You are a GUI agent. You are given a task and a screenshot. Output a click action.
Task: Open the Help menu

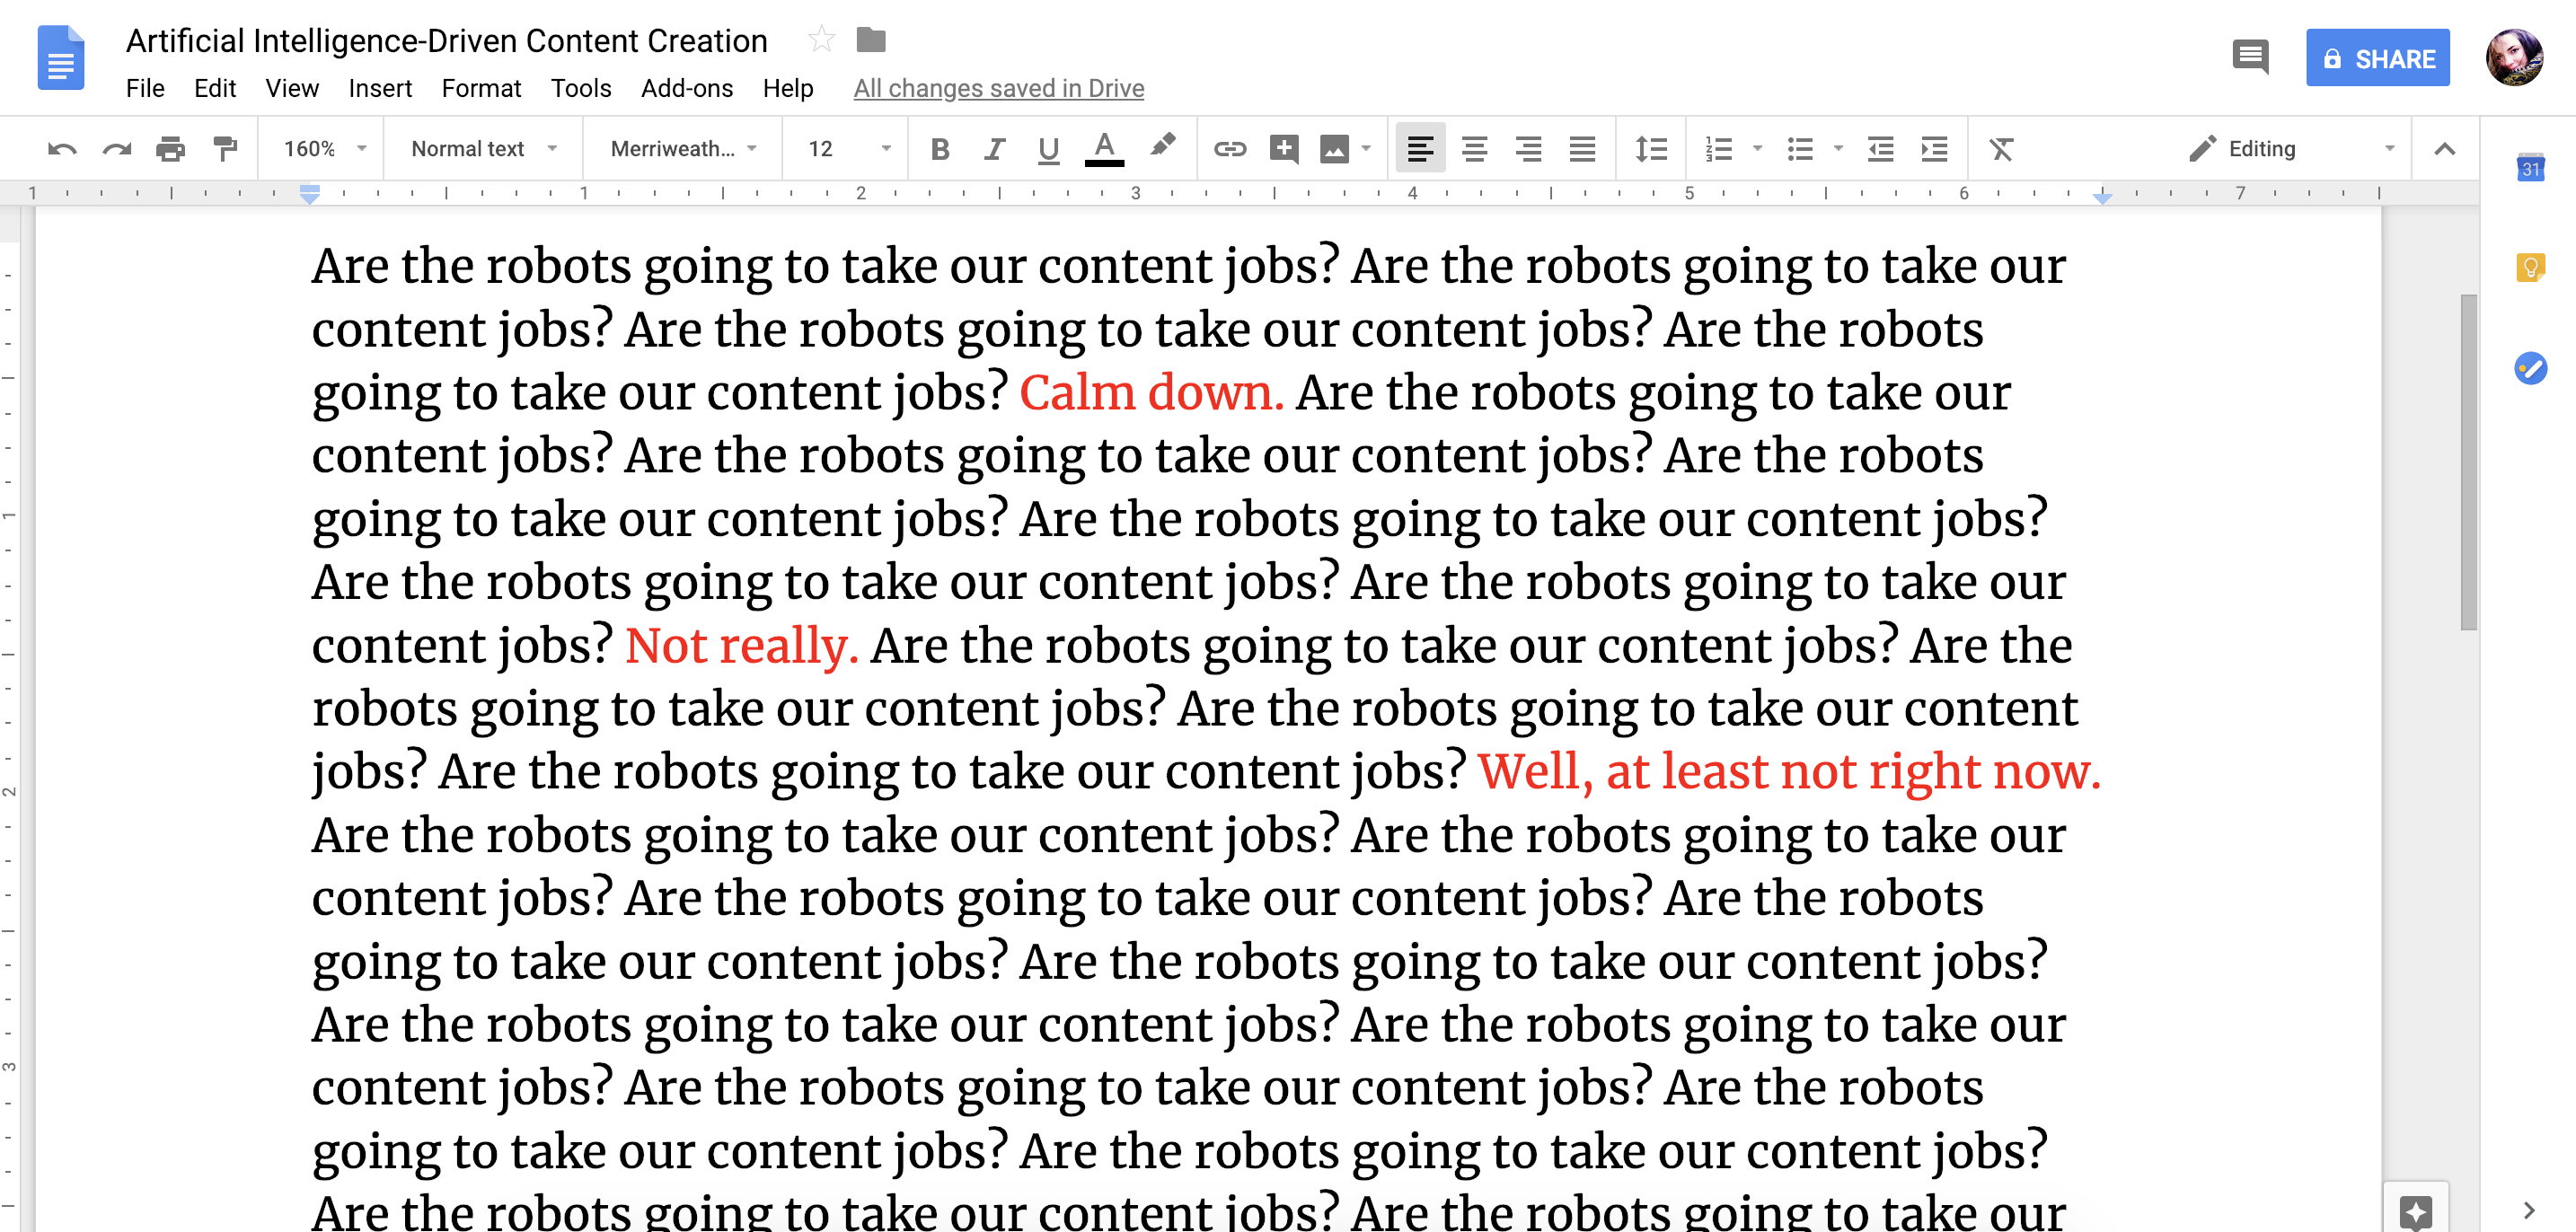click(788, 88)
